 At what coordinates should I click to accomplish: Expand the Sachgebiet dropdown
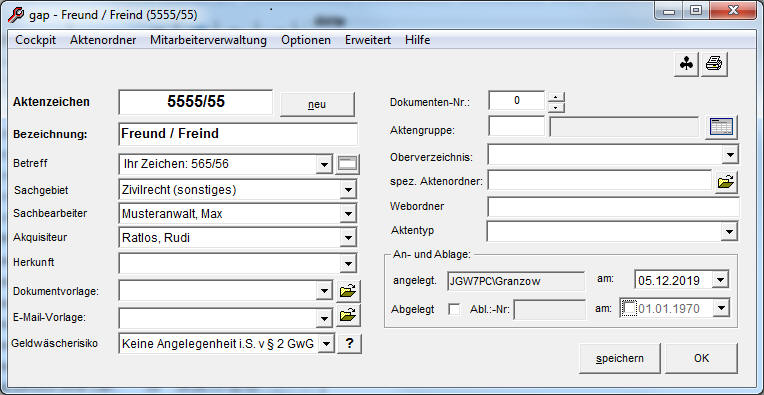347,189
